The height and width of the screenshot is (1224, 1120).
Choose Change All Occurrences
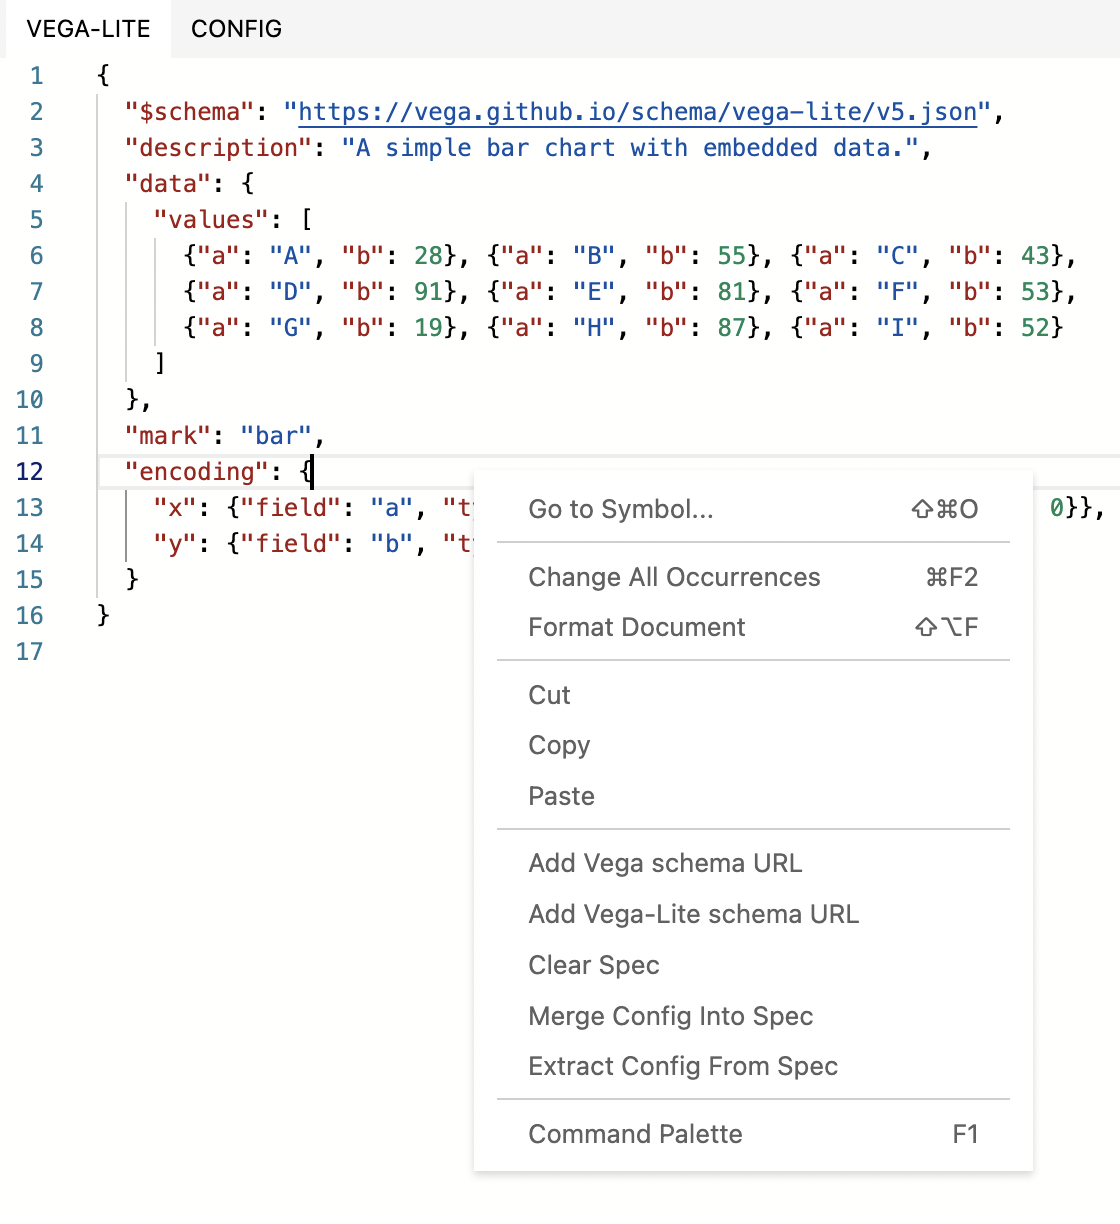(x=673, y=577)
